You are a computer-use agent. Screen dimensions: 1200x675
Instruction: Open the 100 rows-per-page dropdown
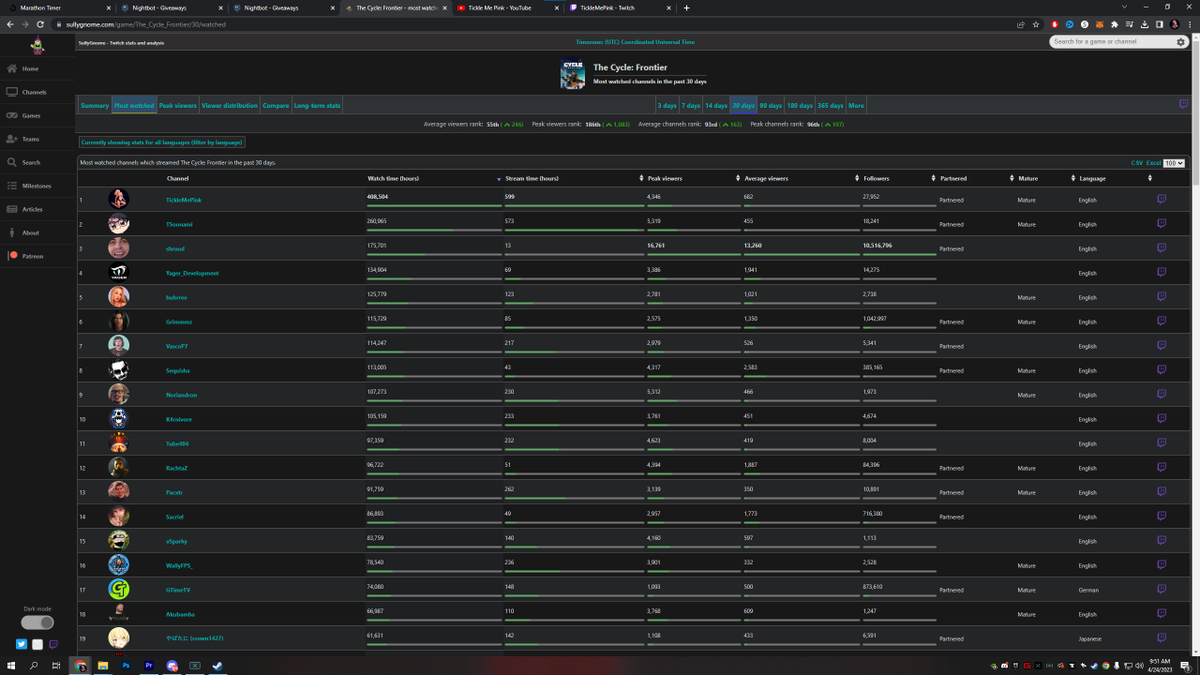click(x=1174, y=163)
